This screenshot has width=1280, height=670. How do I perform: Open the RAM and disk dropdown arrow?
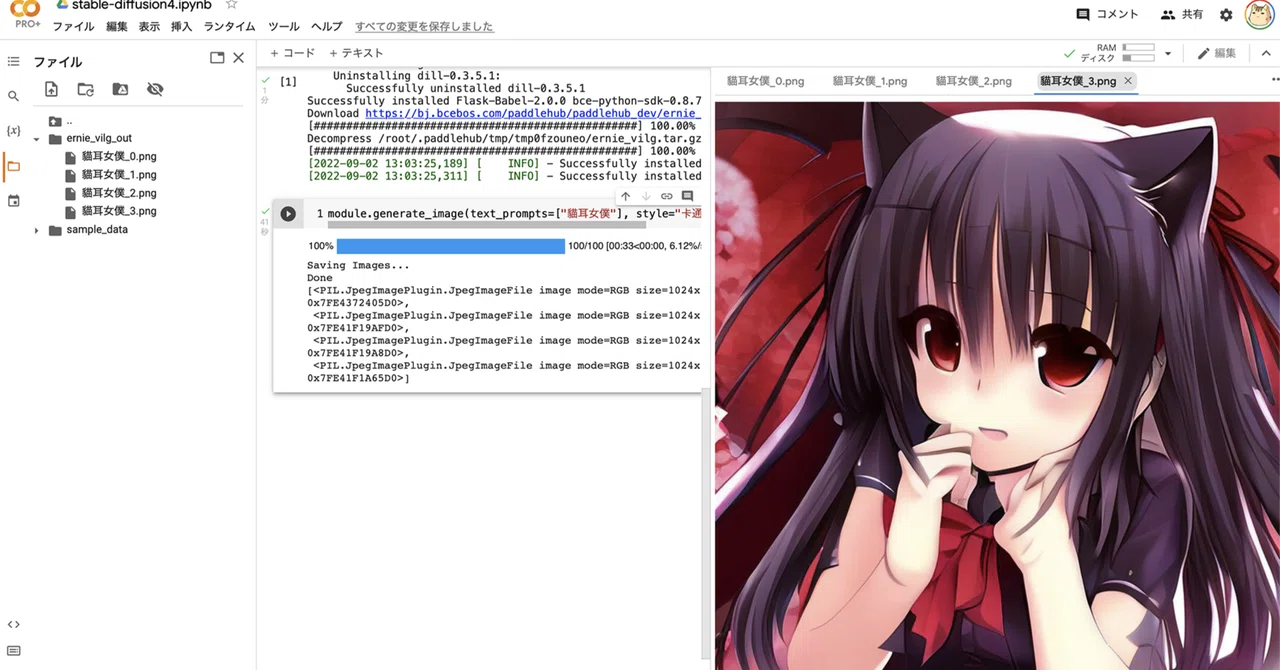pos(1167,53)
